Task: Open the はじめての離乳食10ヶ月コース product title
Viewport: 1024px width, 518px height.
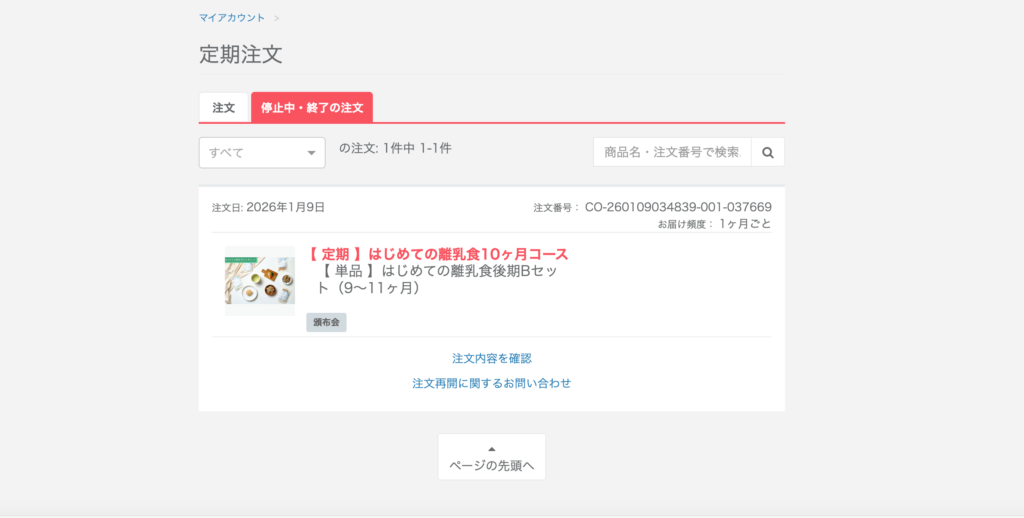Action: pyautogui.click(x=438, y=254)
